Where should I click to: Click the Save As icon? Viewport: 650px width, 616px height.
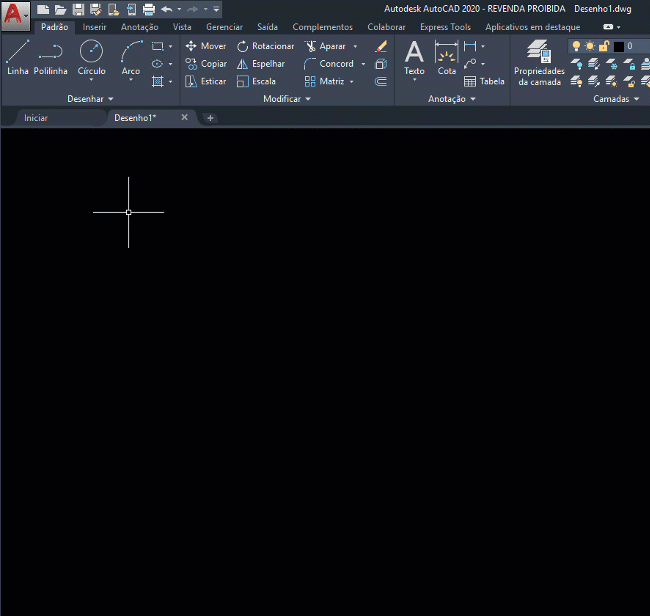pyautogui.click(x=96, y=9)
